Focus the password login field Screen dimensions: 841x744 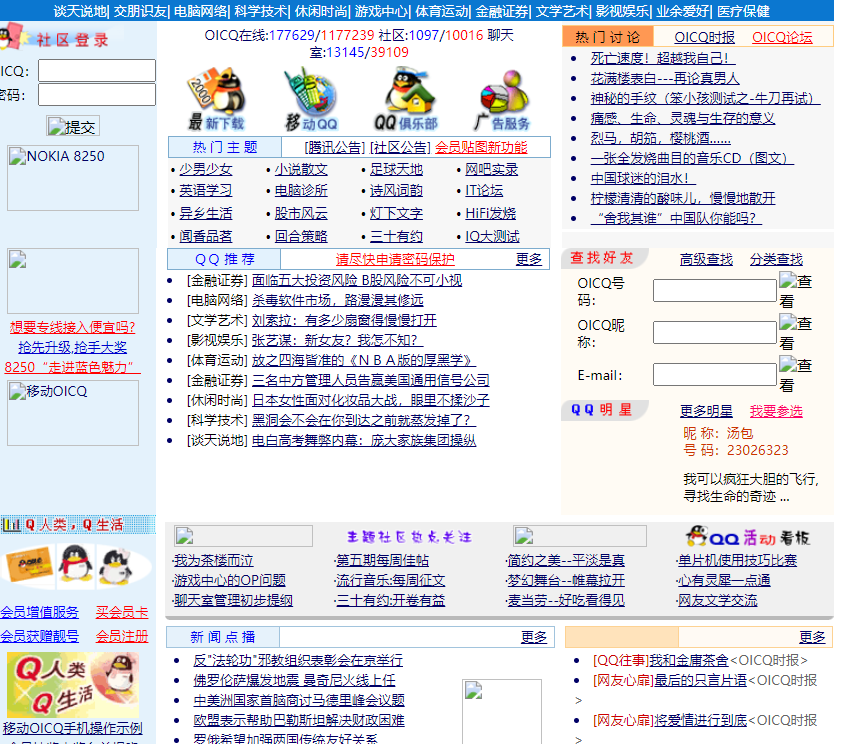(97, 94)
